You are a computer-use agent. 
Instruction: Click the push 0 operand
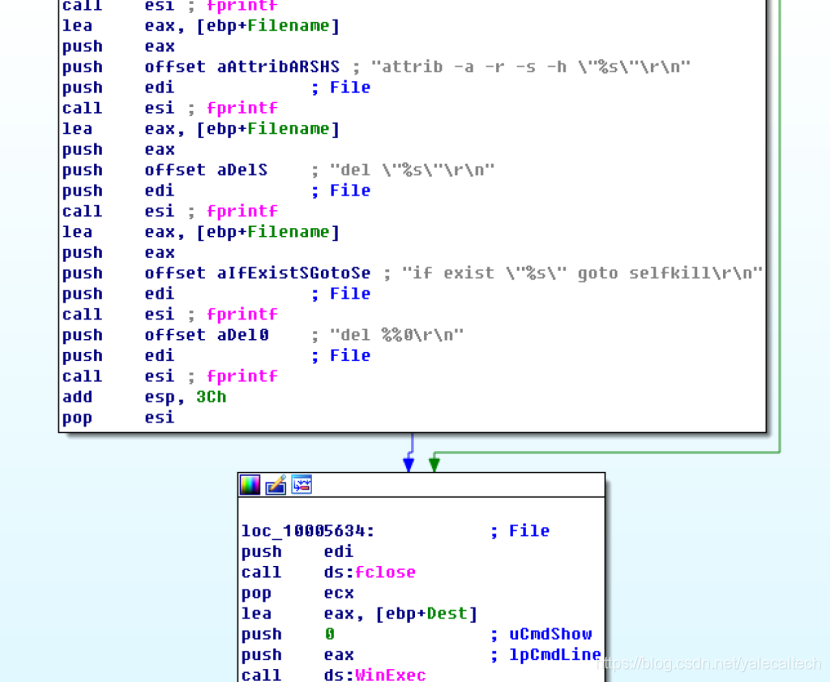[330, 634]
